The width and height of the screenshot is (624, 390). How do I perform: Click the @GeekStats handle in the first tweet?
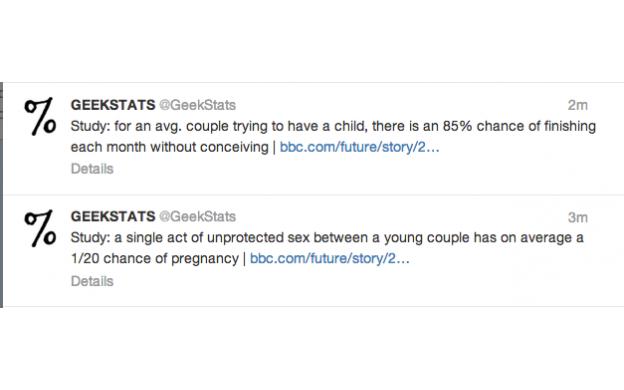[197, 105]
